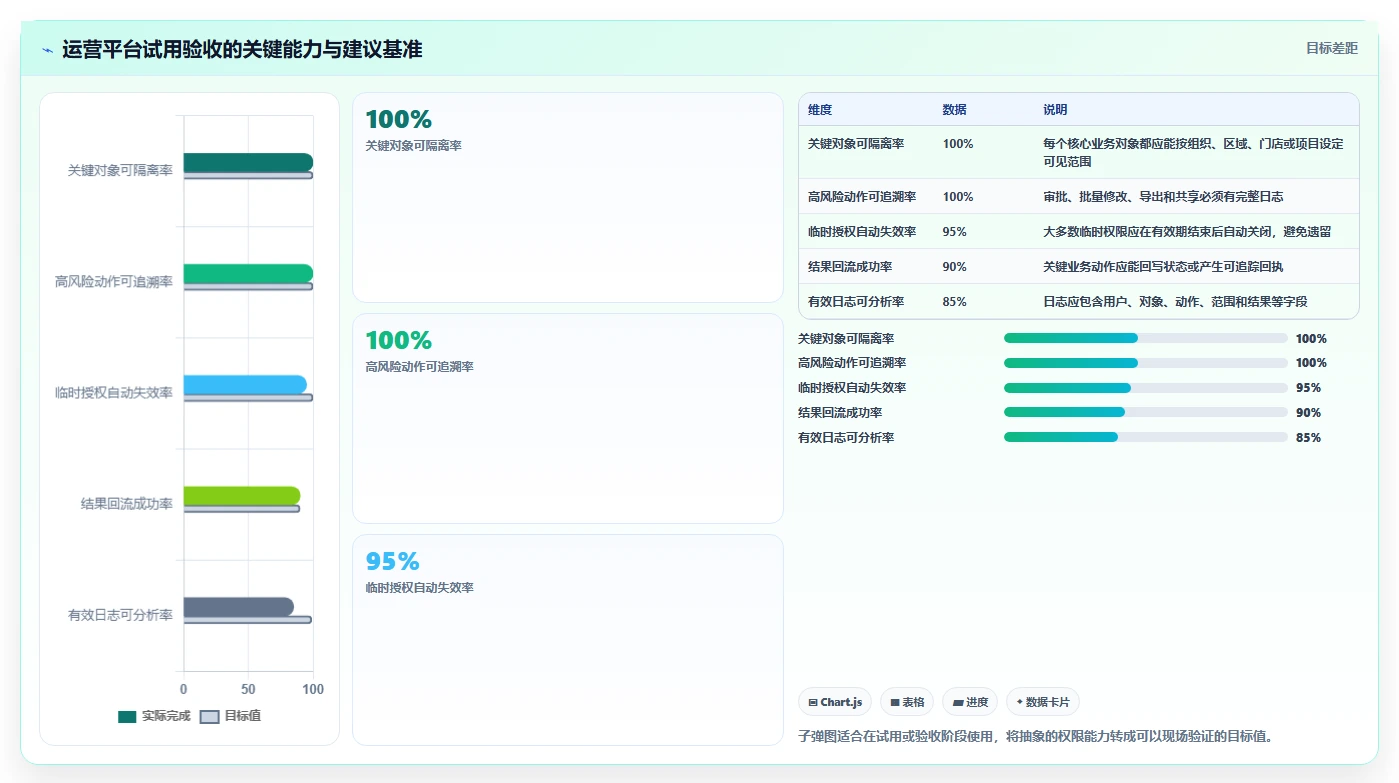Open the 100% 高风险动作可追溯率 data card
1399x783 pixels.
tap(568, 418)
